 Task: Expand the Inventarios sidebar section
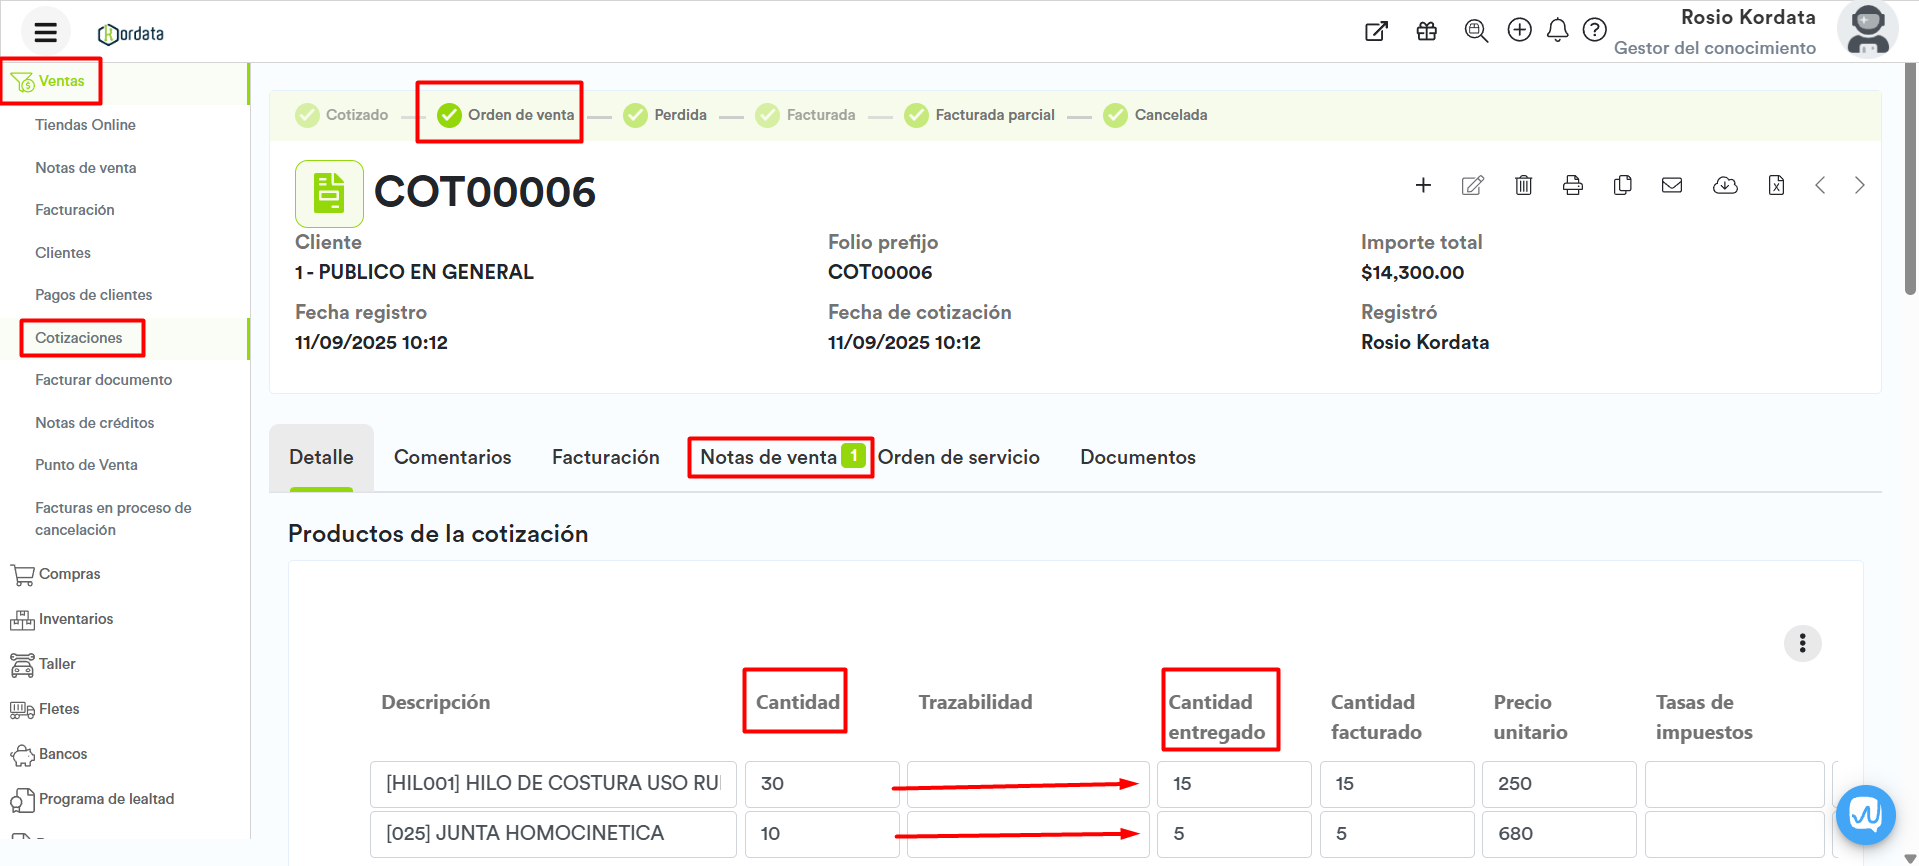(x=75, y=619)
